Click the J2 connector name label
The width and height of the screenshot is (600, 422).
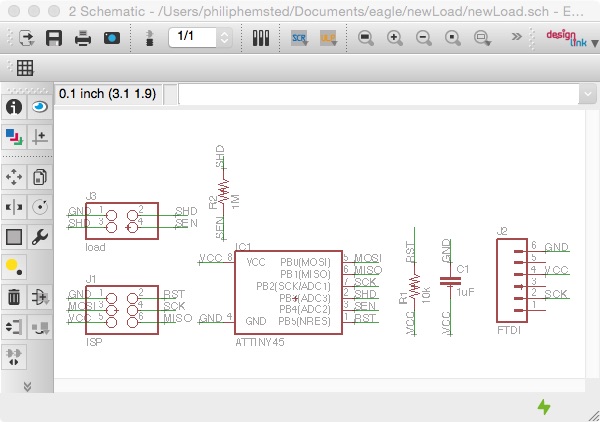pos(502,231)
